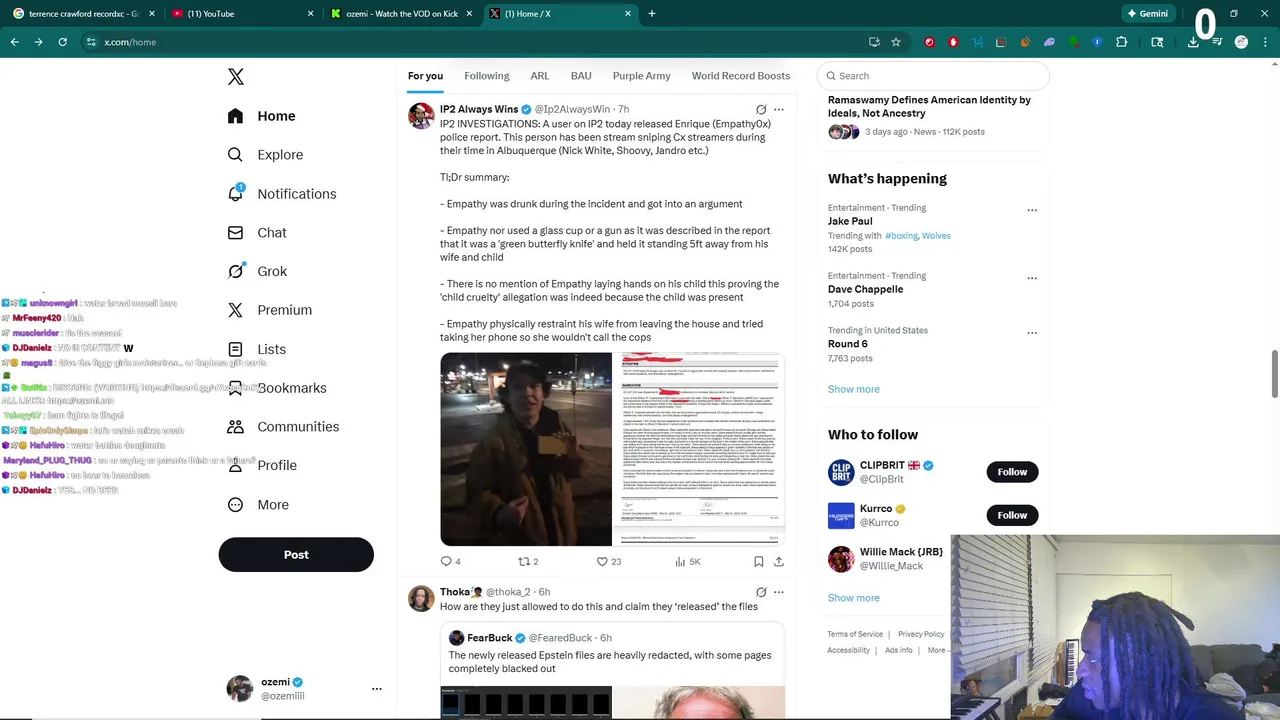This screenshot has height=720, width=1280.
Task: Open Home from the sidebar
Action: [261, 116]
